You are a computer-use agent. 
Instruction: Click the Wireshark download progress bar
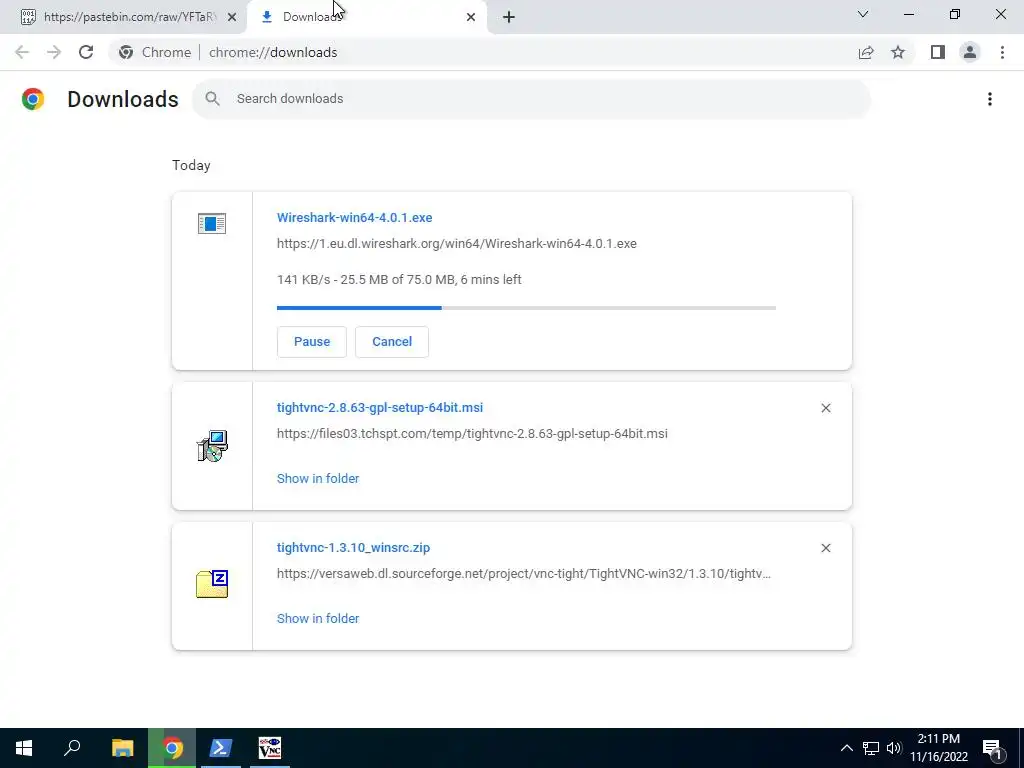click(526, 308)
